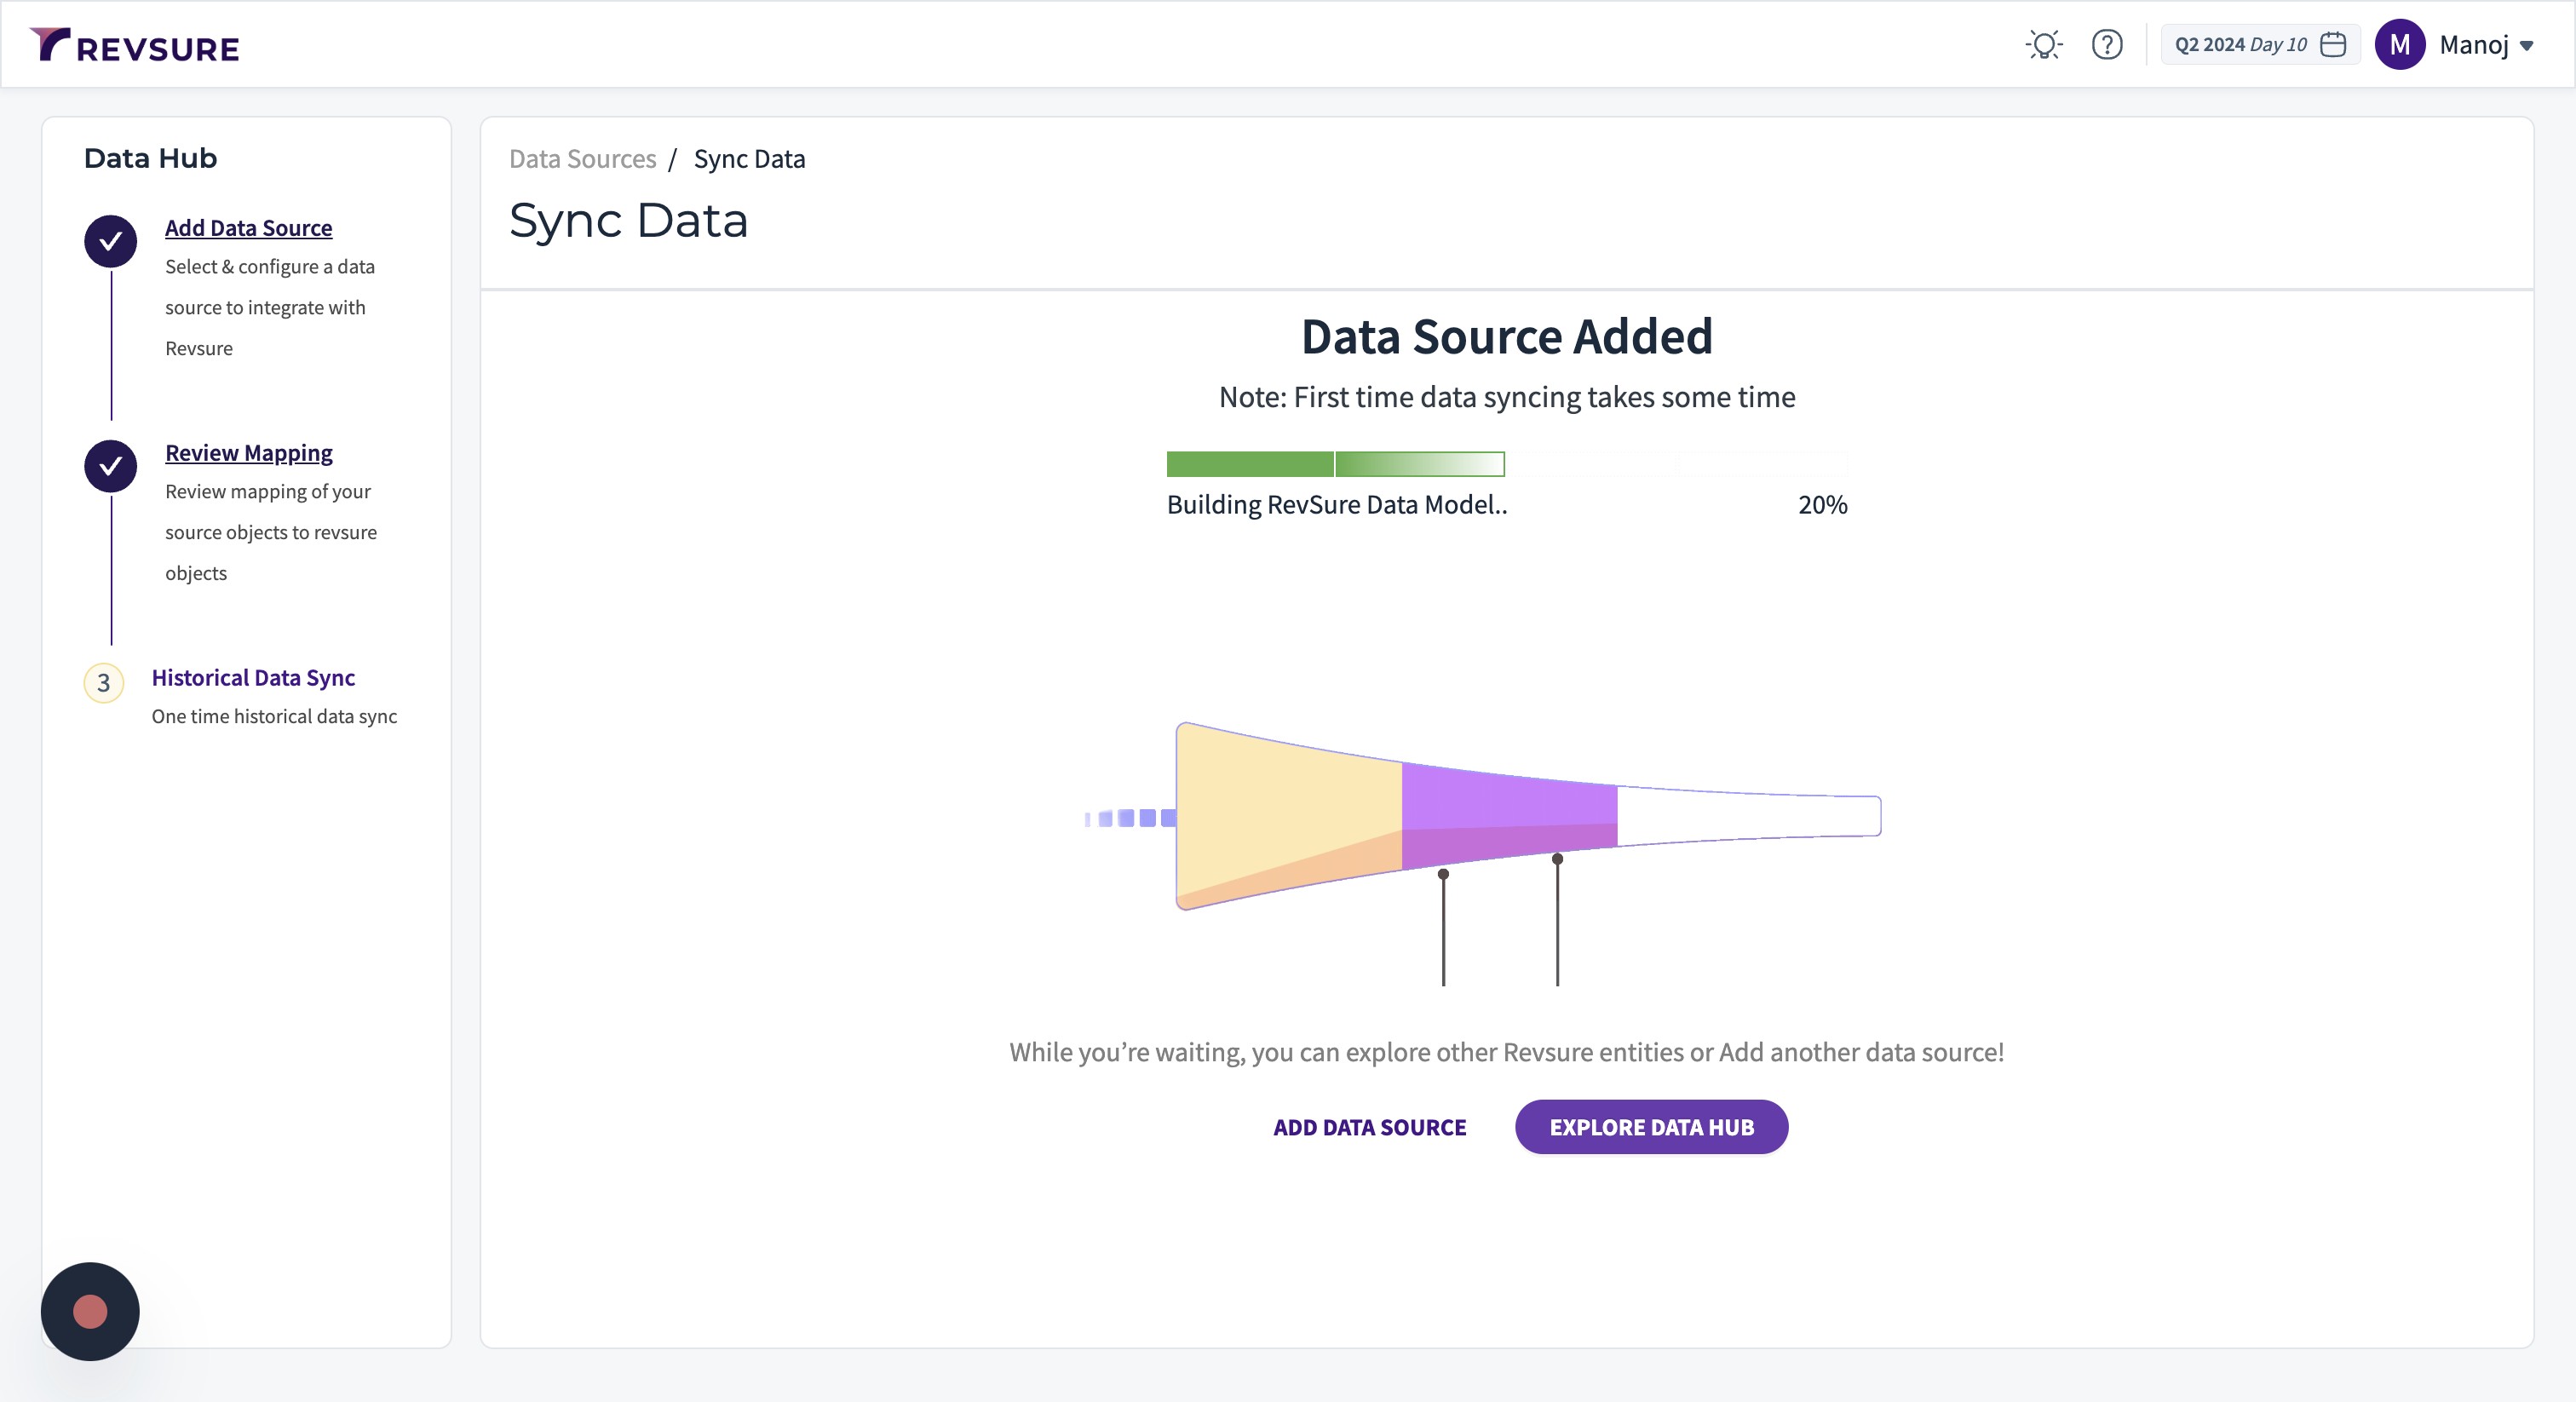Open the Review Mapping step link
The image size is (2576, 1402).
(248, 453)
